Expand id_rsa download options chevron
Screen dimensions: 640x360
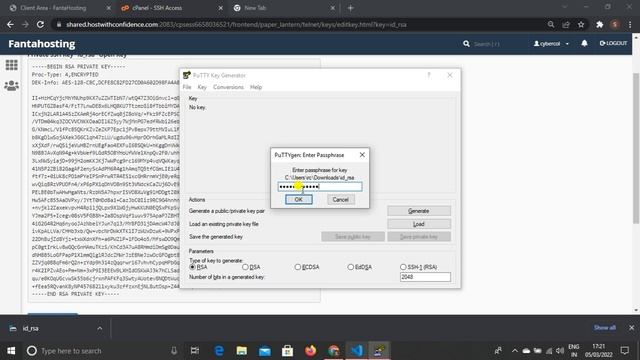100,328
